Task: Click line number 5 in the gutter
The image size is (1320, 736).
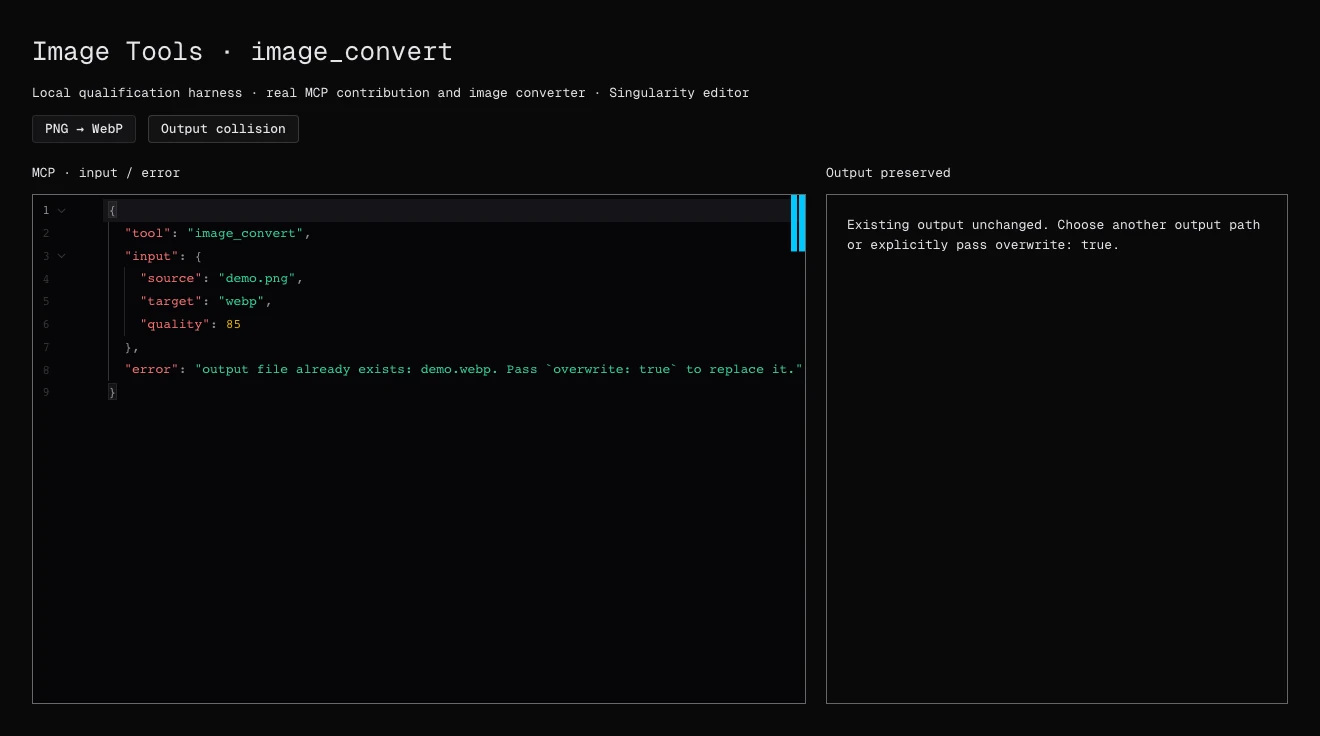Action: click(46, 301)
